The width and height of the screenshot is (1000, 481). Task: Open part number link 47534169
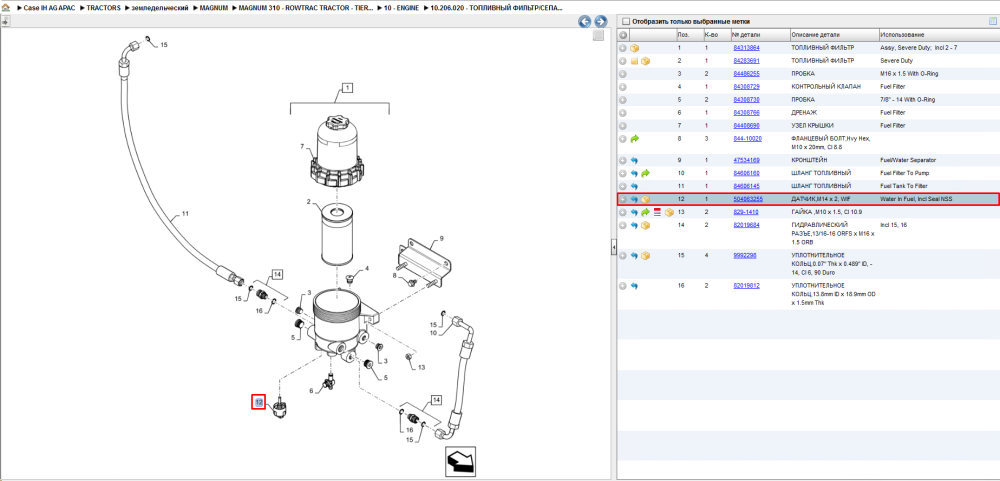coord(746,160)
